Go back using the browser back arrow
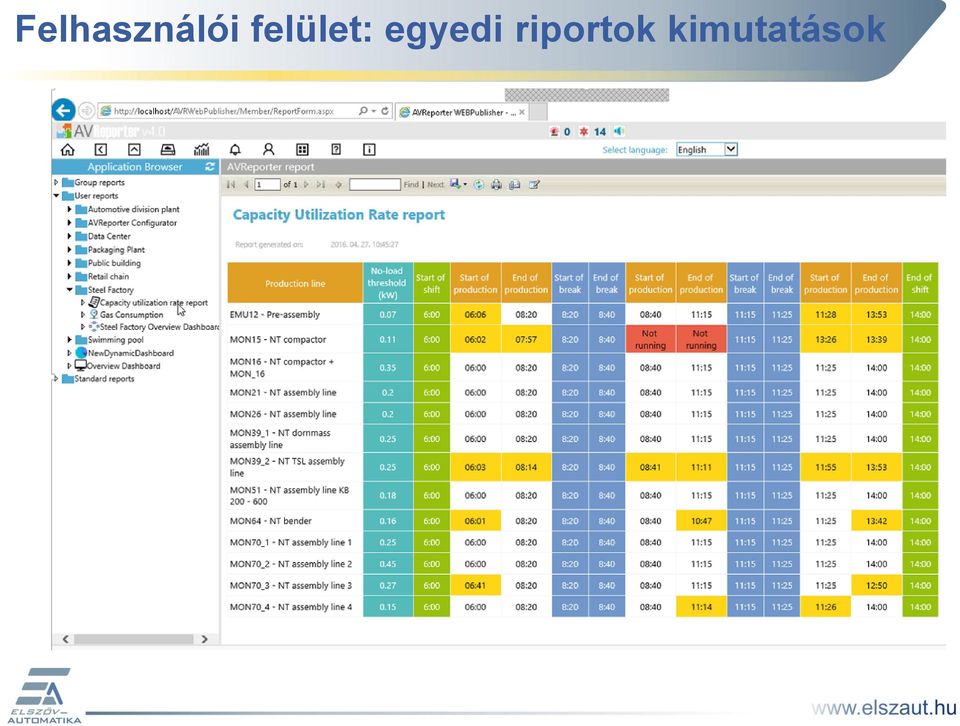Image resolution: width=960 pixels, height=726 pixels. point(63,111)
